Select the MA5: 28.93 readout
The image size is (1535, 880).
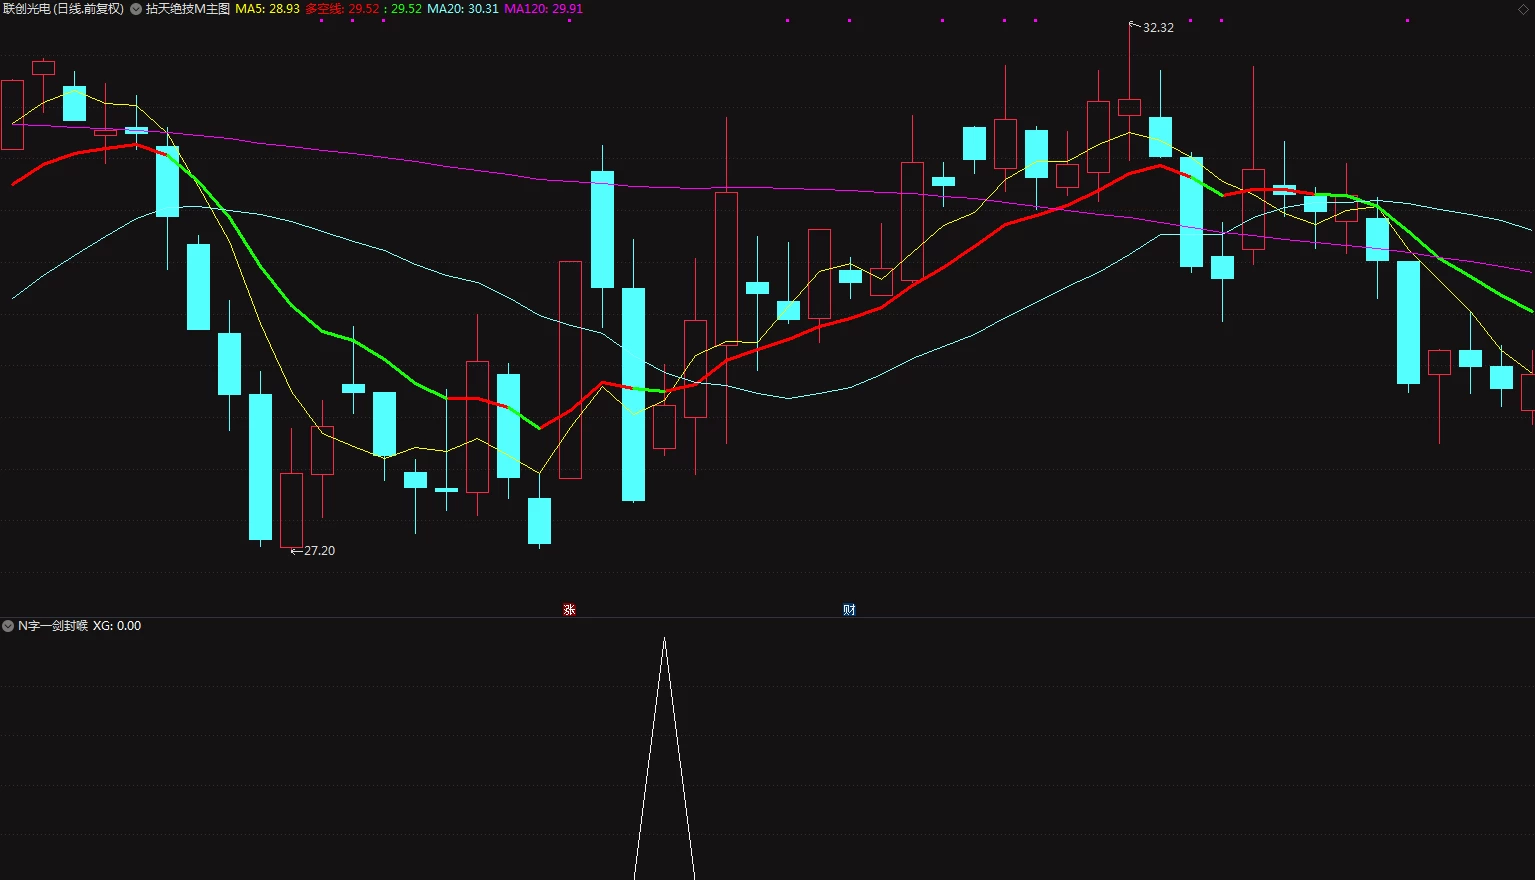pyautogui.click(x=267, y=9)
